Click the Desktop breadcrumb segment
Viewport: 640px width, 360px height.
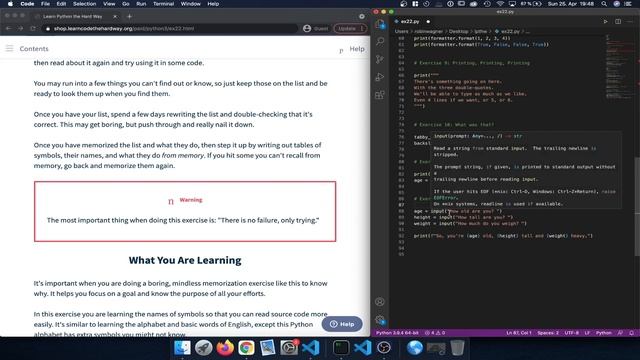click(x=458, y=31)
